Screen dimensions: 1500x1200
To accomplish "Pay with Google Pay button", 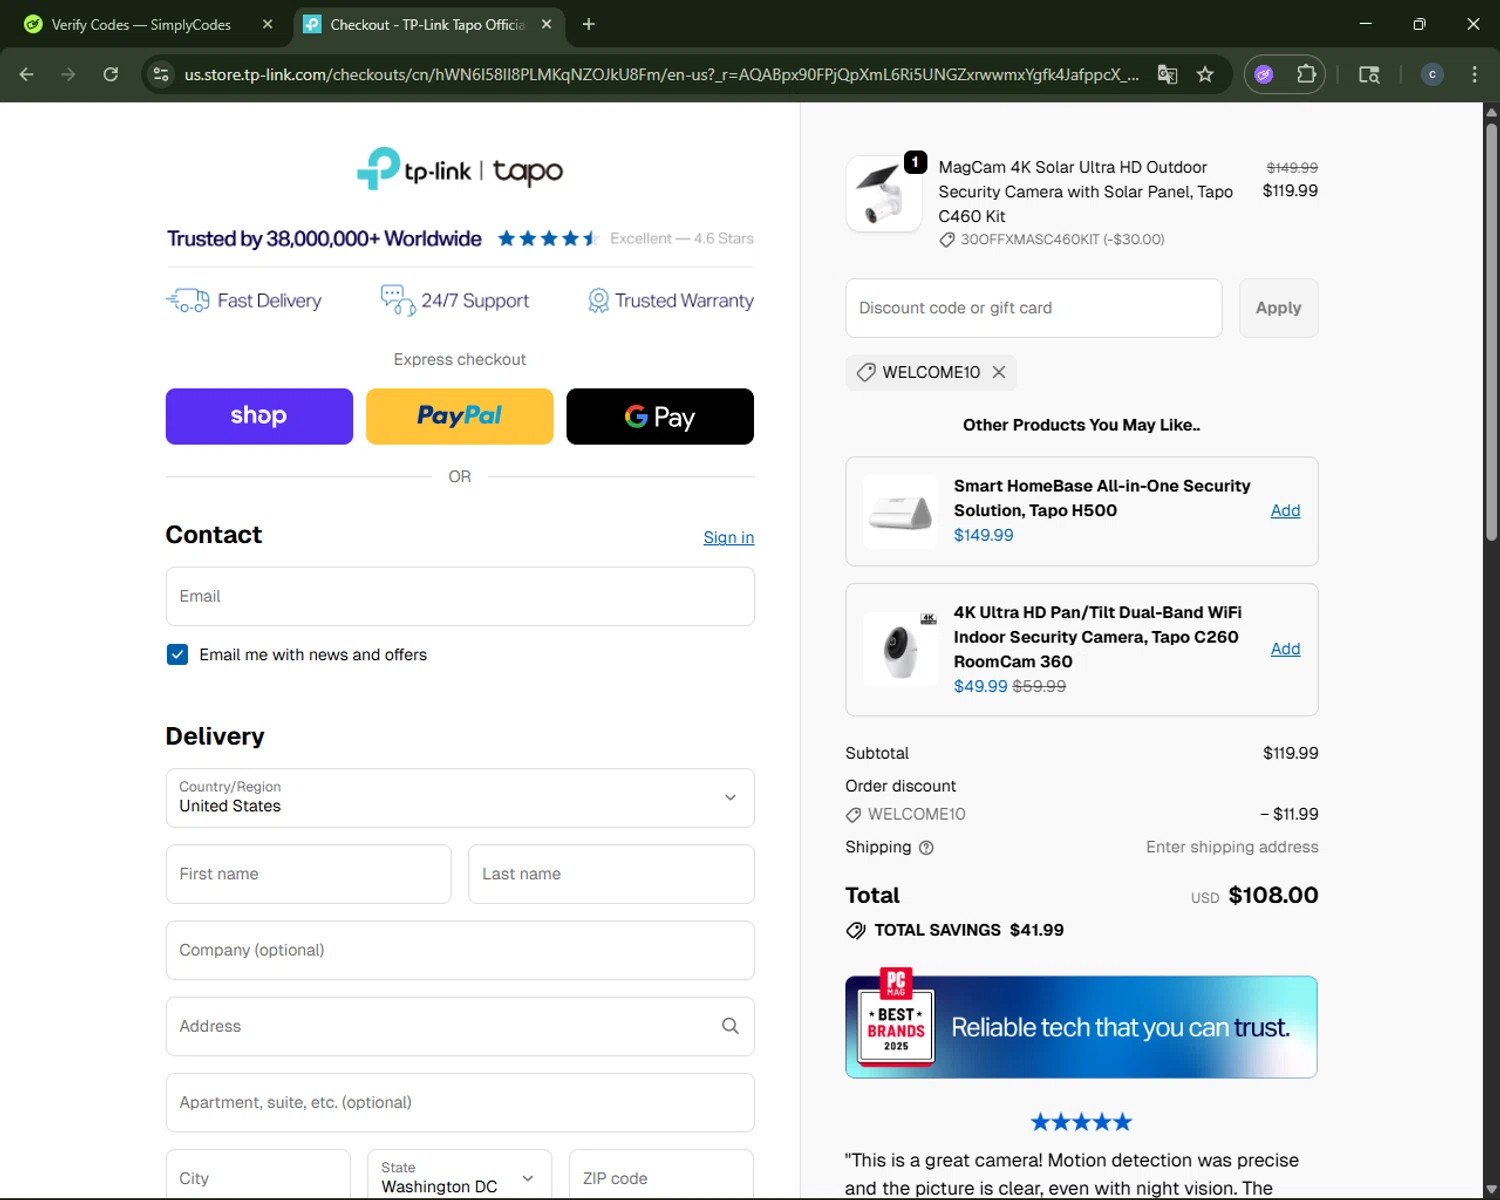I will [660, 416].
